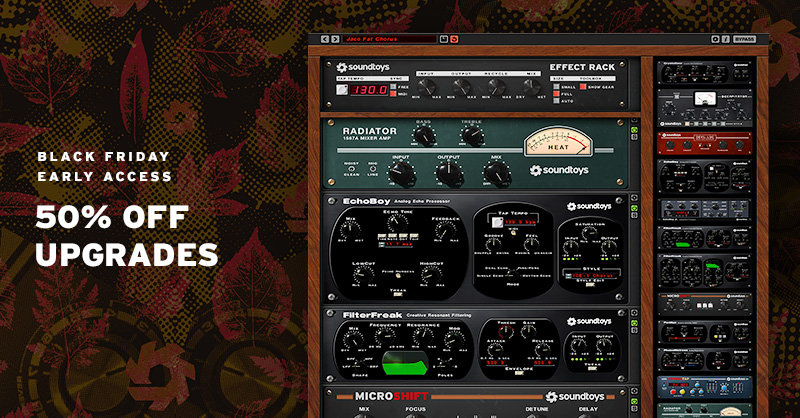
Task: Adjust the Effect Rack Input knob
Action: pyautogui.click(x=426, y=87)
